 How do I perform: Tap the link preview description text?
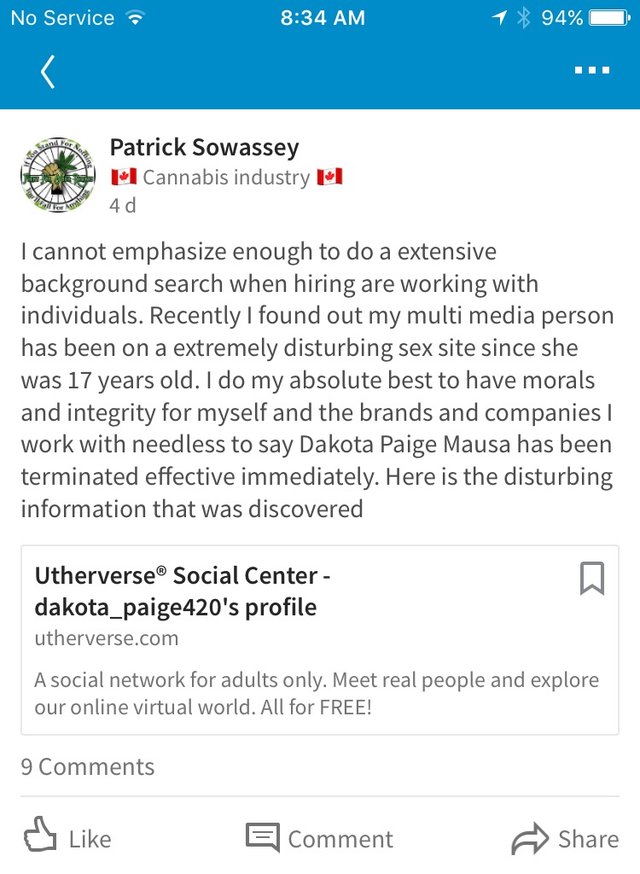point(316,693)
